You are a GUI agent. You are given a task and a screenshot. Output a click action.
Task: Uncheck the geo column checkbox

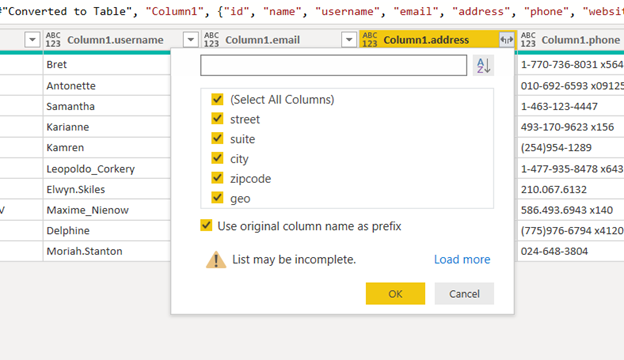point(217,198)
